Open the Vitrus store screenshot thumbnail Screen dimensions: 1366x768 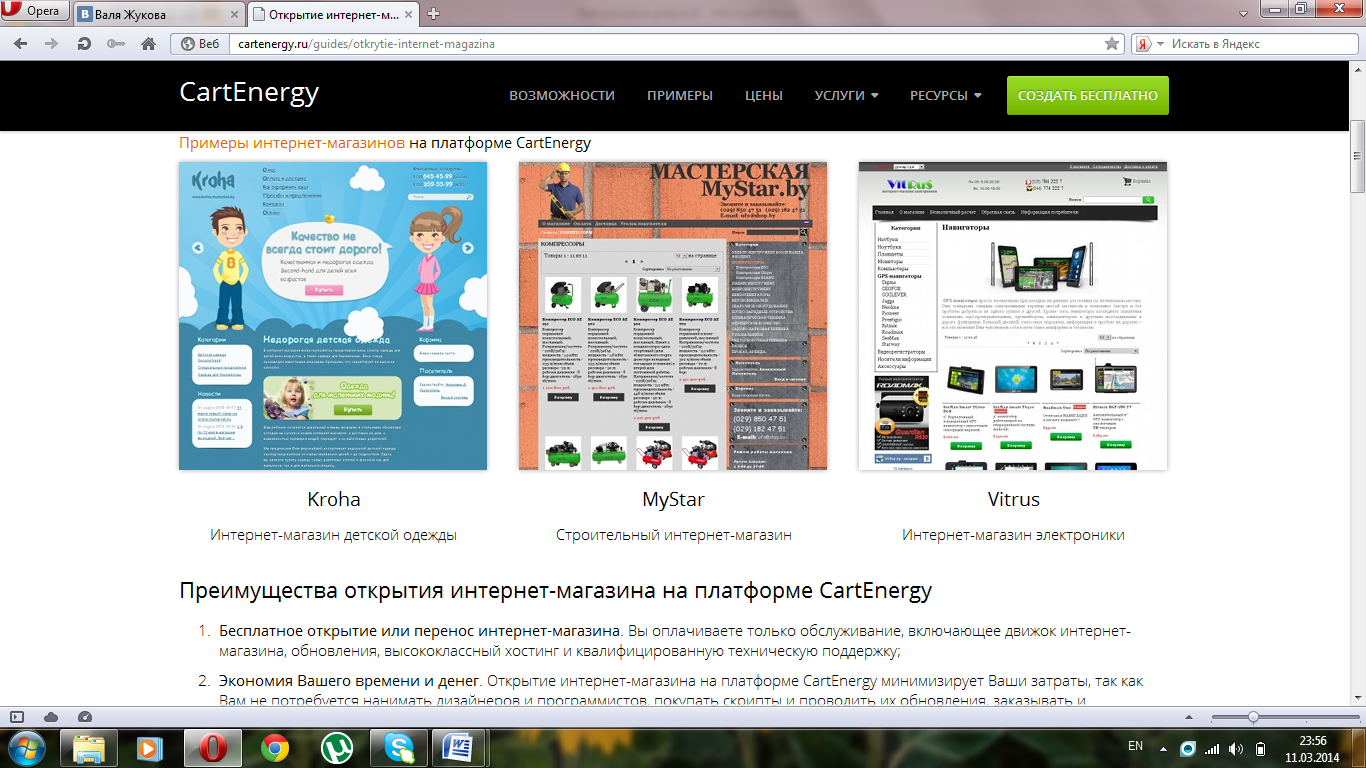(x=1013, y=316)
